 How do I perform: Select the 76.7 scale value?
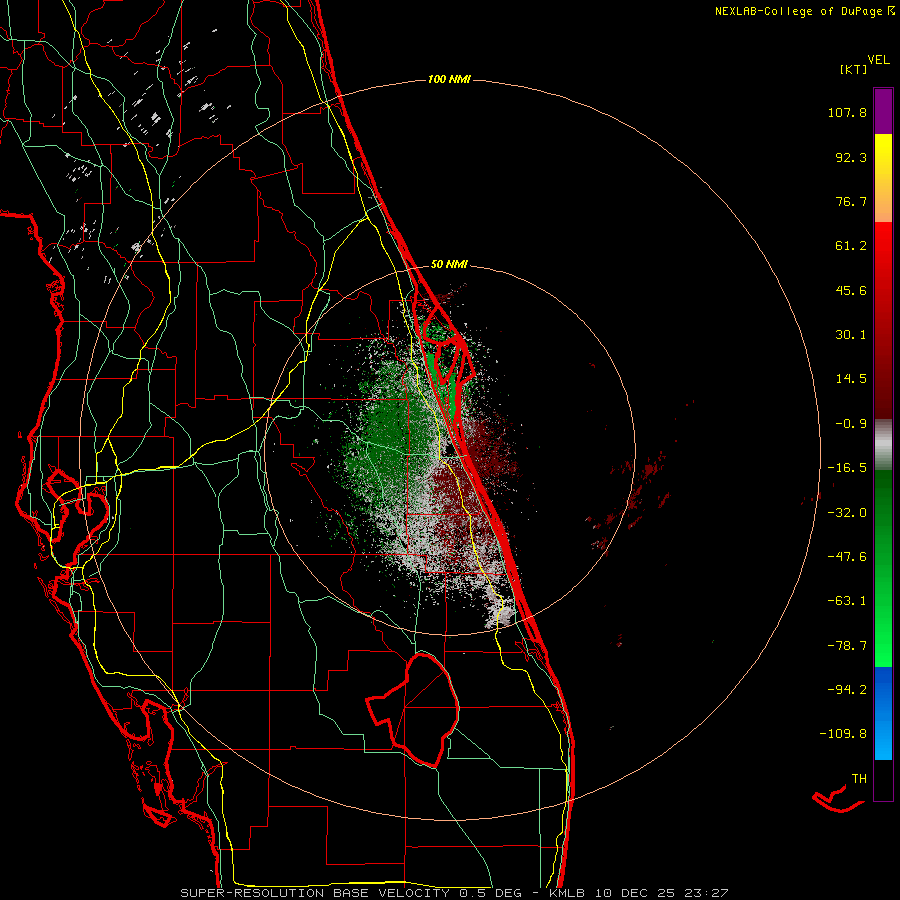(851, 201)
